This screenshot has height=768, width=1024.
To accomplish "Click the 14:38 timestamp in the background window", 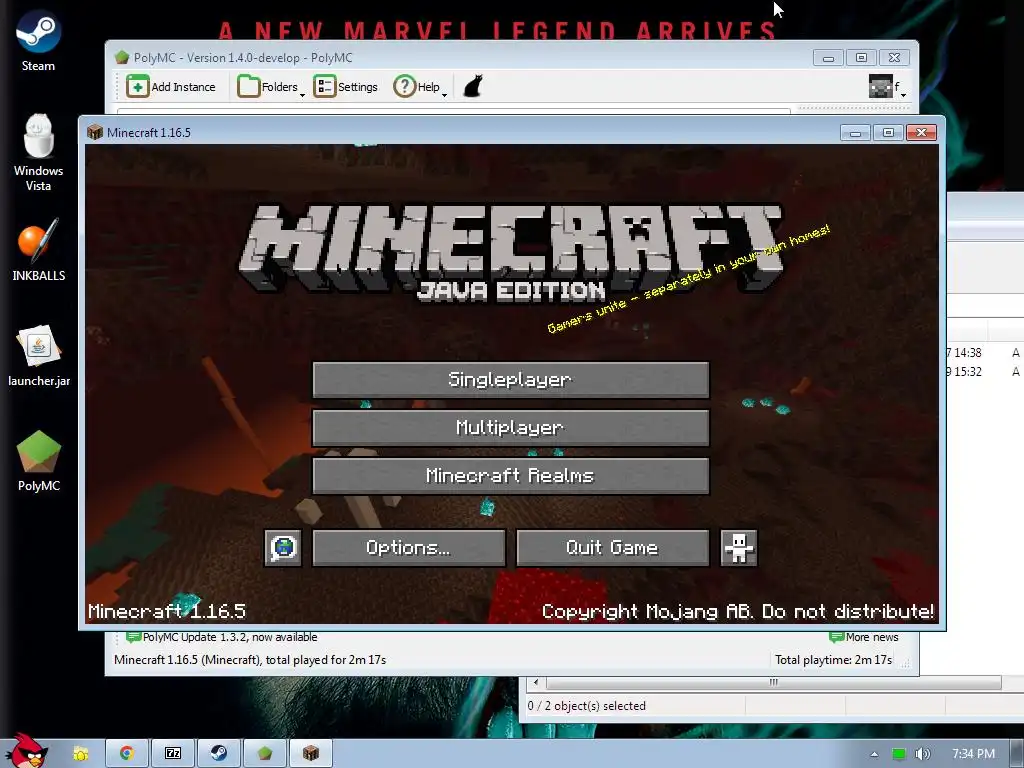I will pos(967,353).
